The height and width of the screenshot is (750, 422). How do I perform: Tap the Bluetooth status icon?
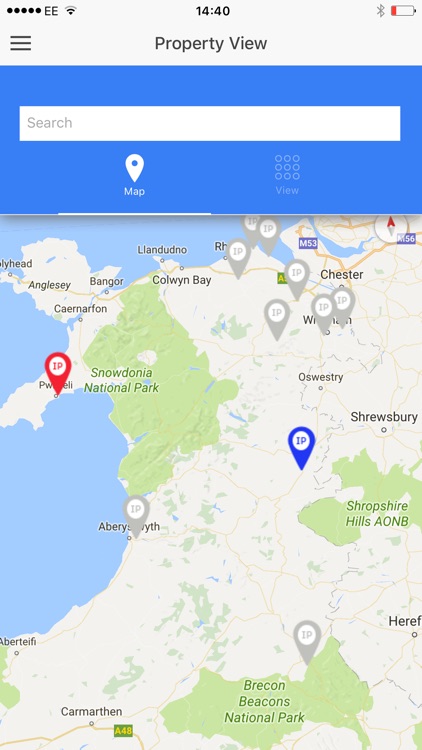[x=380, y=11]
